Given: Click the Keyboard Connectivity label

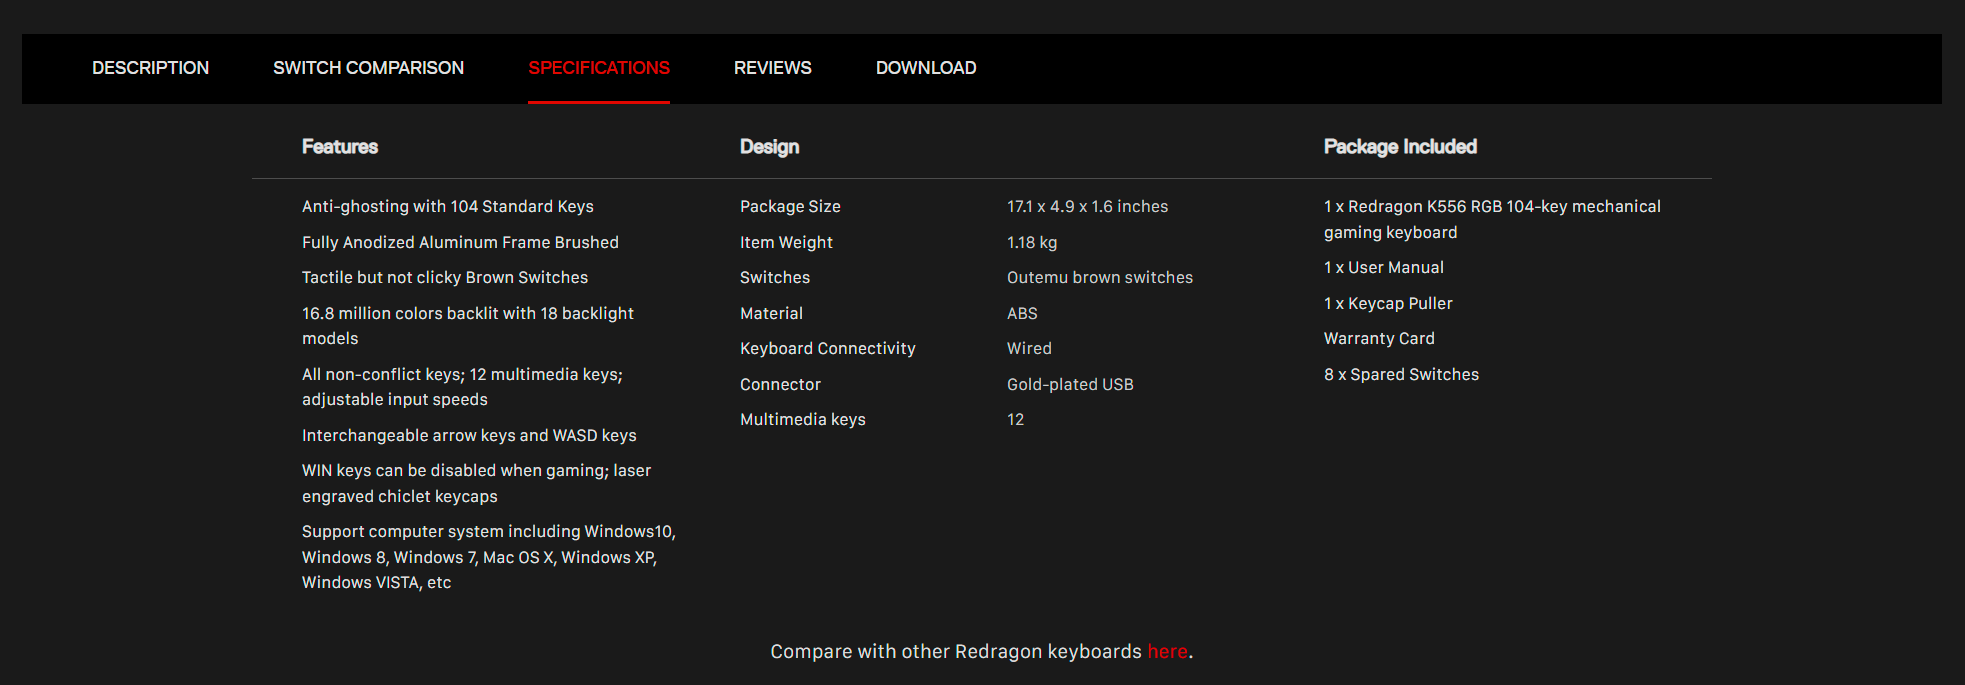Looking at the screenshot, I should 827,349.
